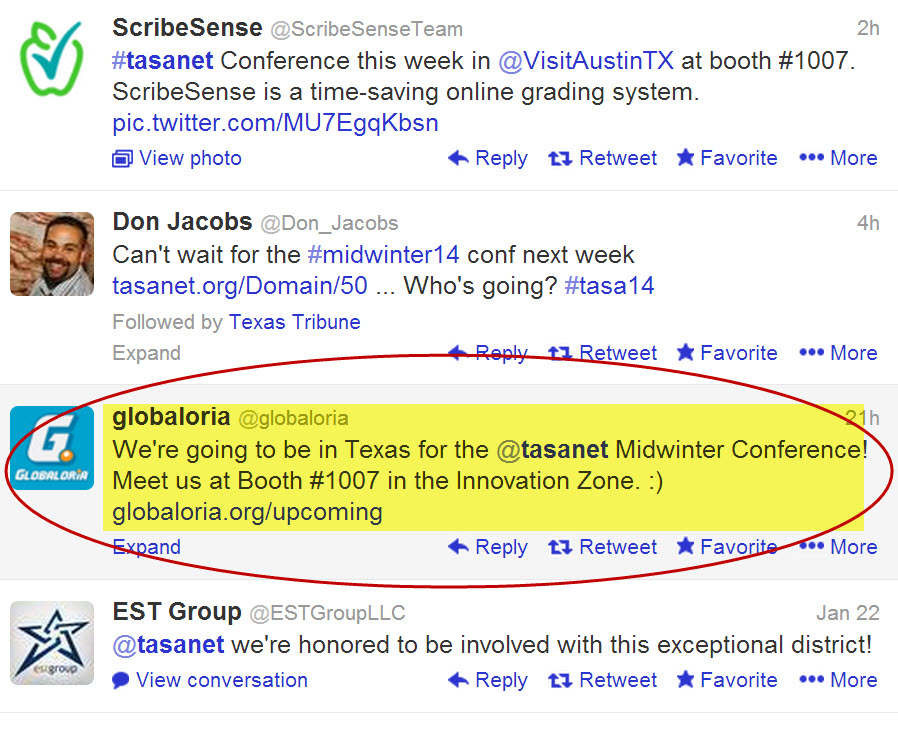This screenshot has width=898, height=729.
Task: Retweet the ScribeSense tweet
Action: click(602, 158)
